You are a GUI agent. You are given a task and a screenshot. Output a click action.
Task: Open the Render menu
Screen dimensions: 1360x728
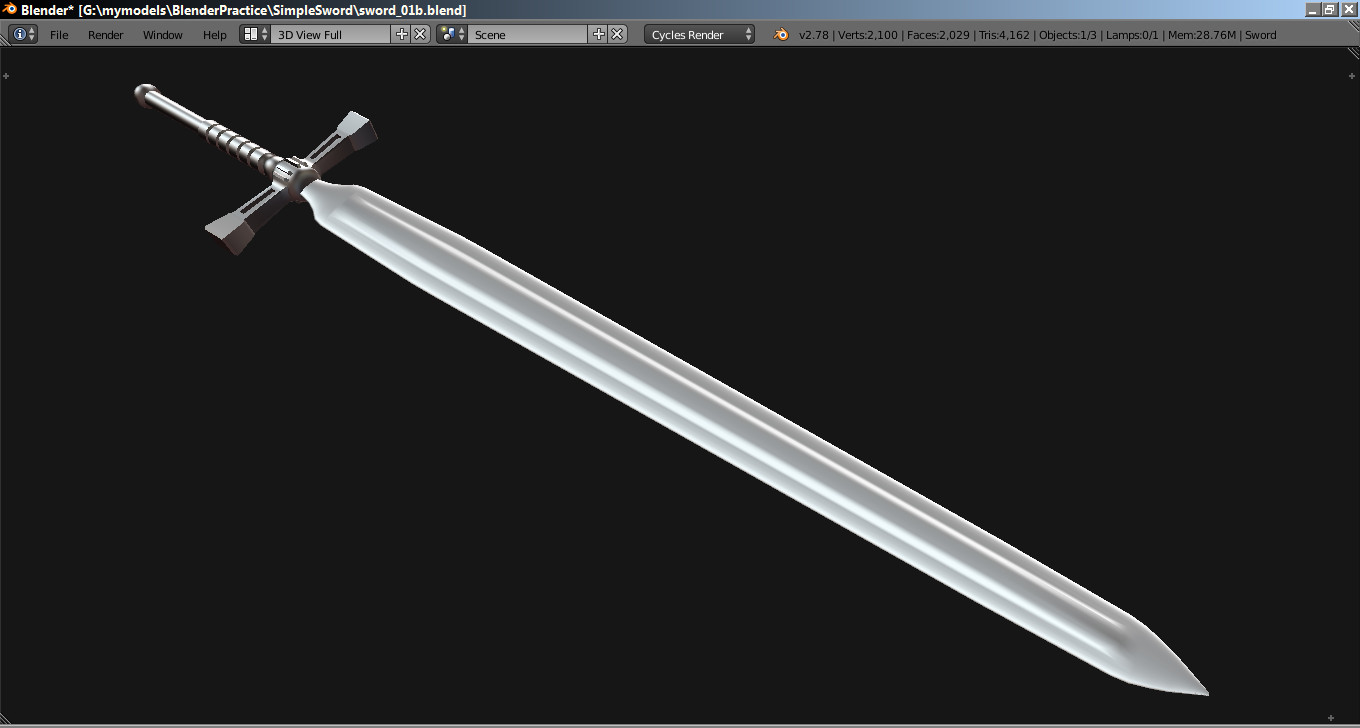[105, 33]
